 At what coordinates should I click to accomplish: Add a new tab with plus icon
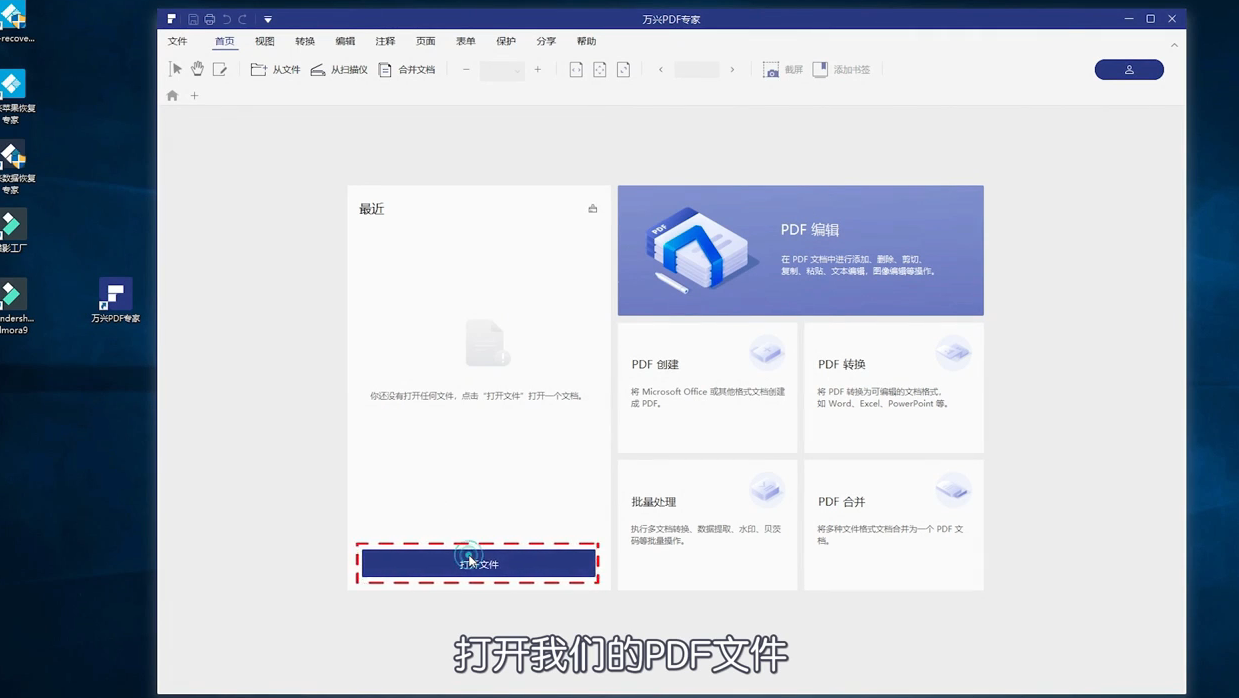tap(195, 96)
